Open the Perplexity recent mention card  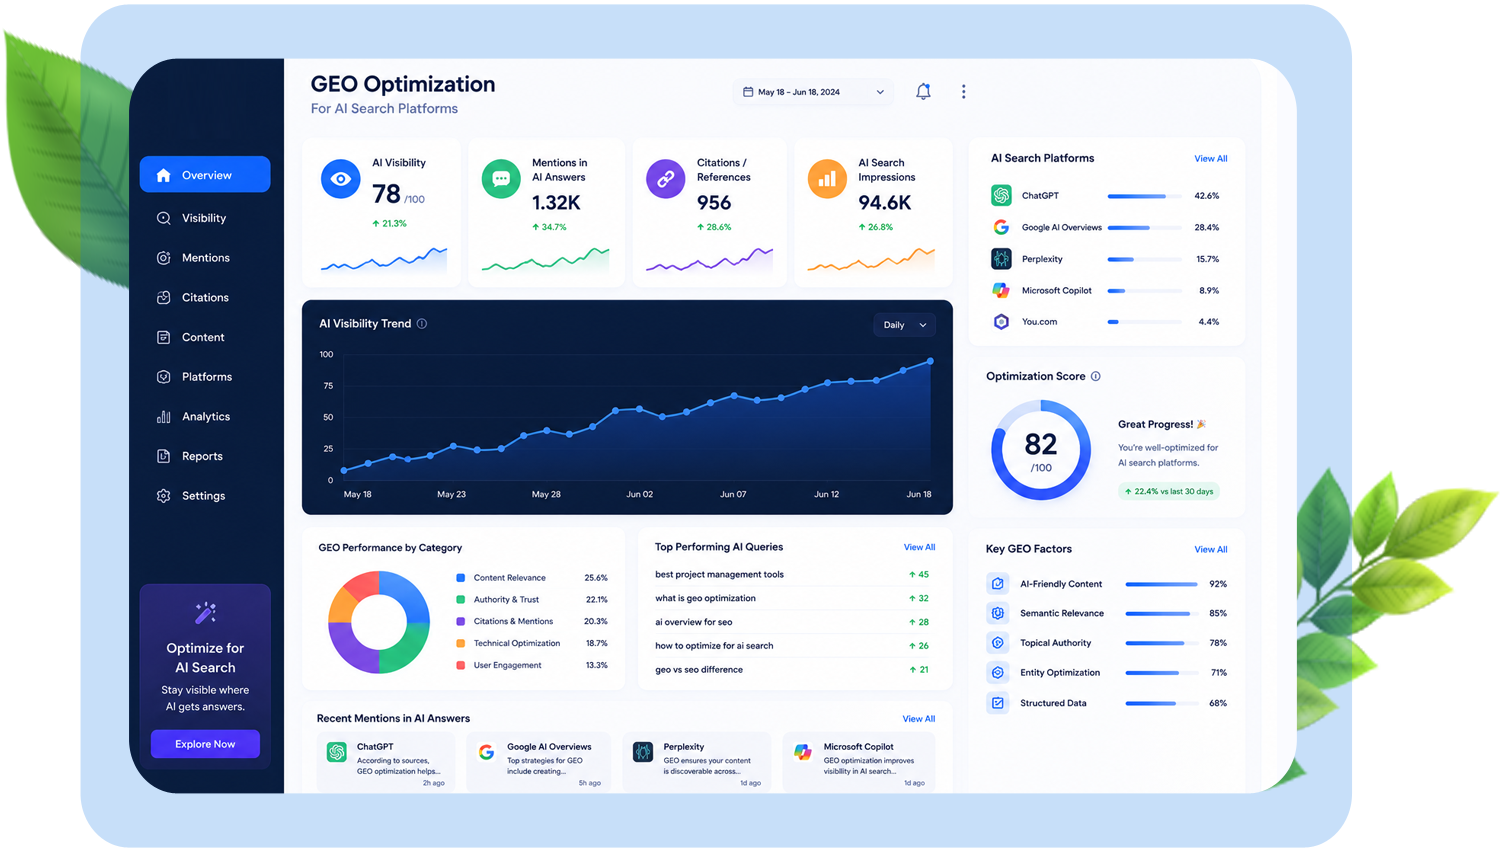[x=696, y=763]
